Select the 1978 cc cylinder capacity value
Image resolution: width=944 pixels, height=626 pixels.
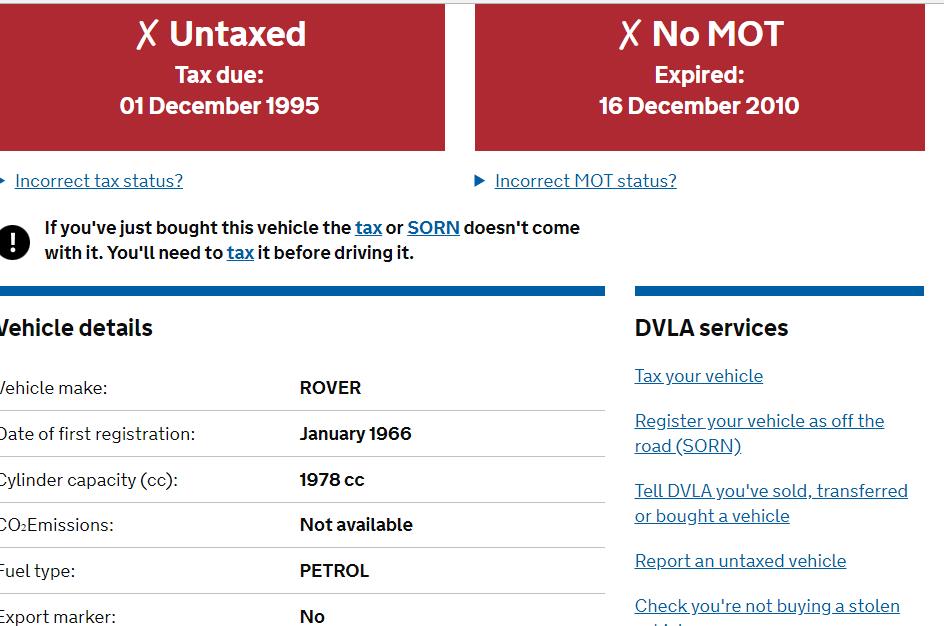tap(332, 480)
